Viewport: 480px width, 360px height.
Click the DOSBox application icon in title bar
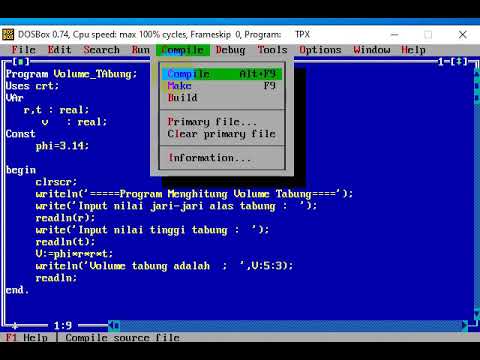tap(8, 34)
